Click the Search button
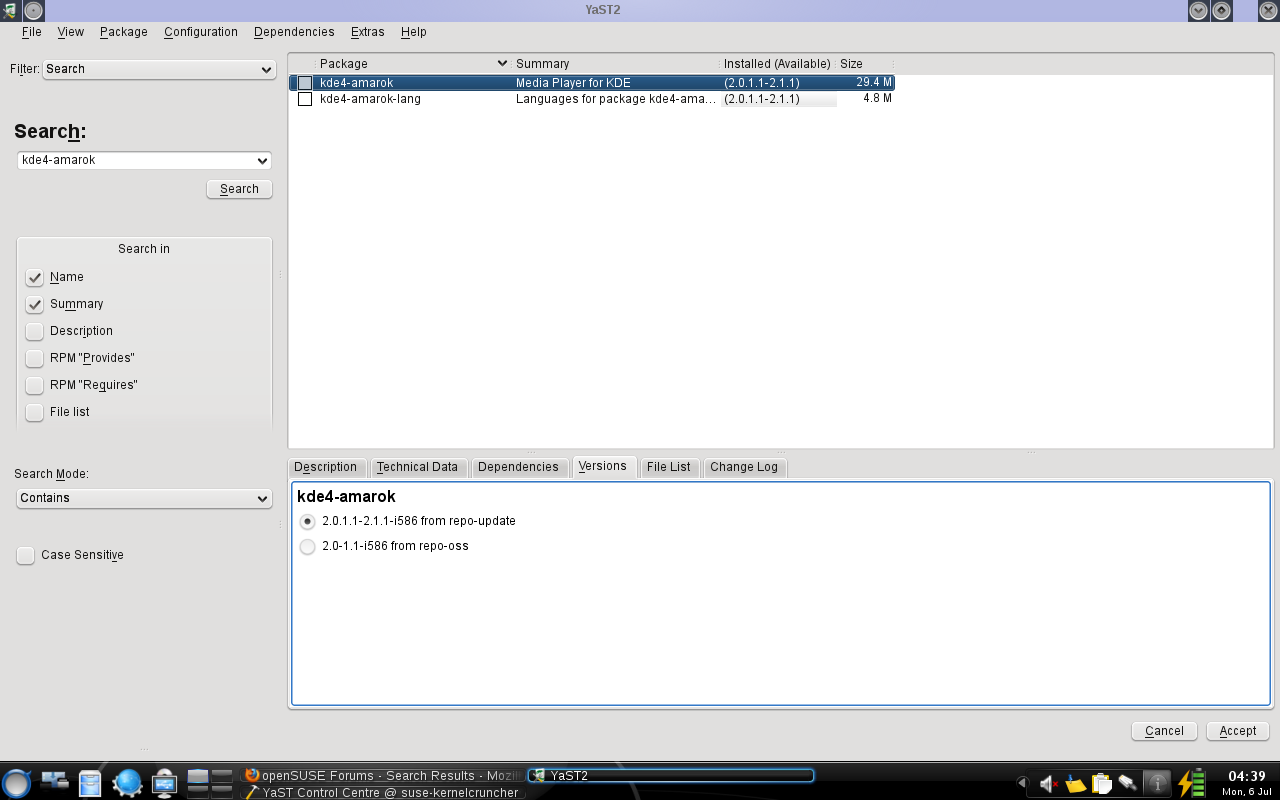Image resolution: width=1280 pixels, height=800 pixels. (239, 189)
